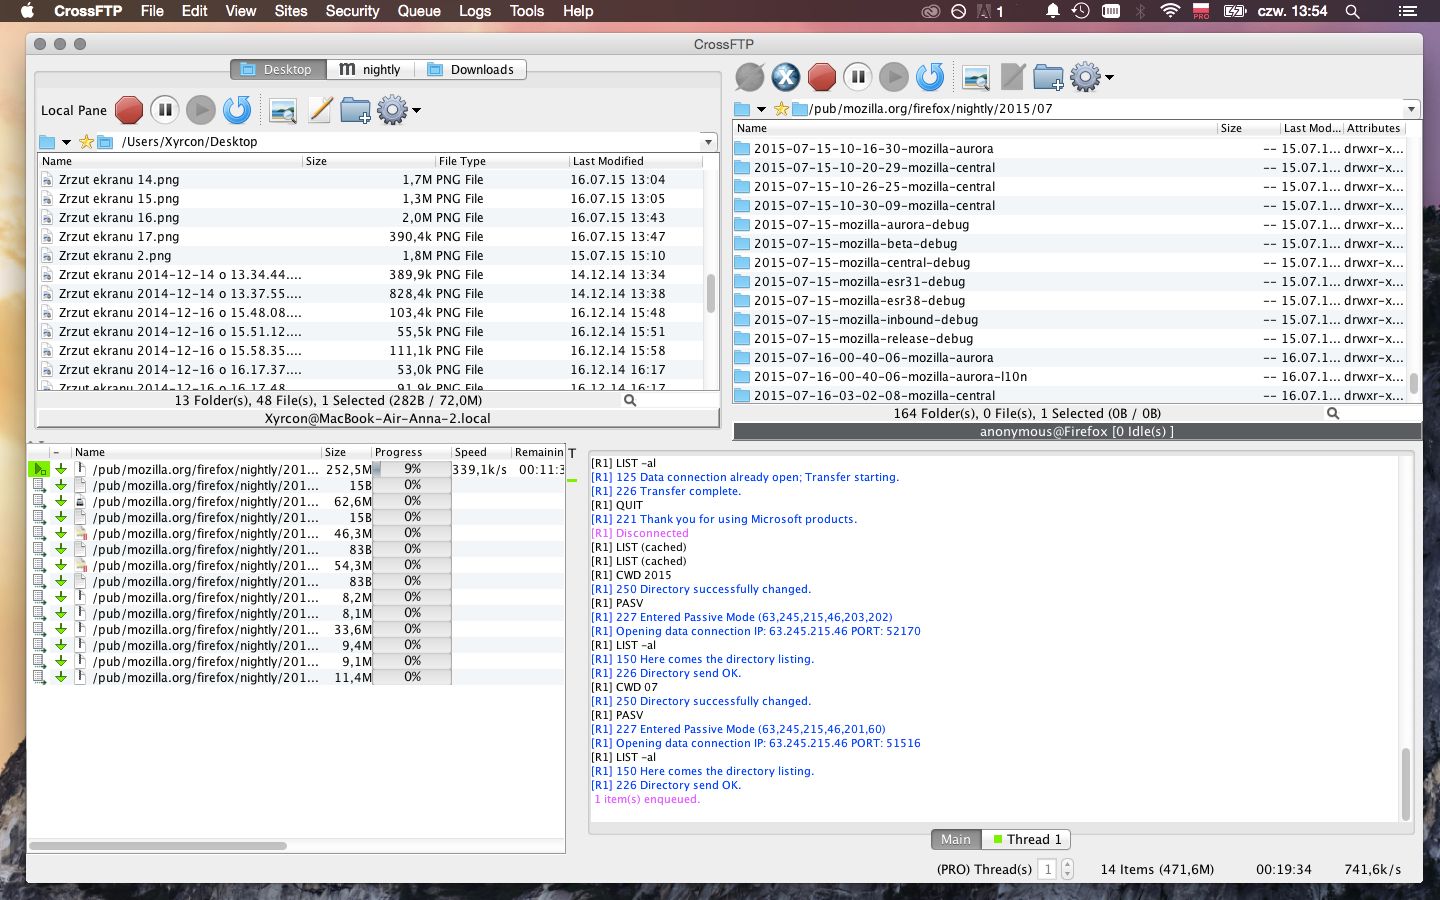The height and width of the screenshot is (900, 1440).
Task: Select the Thread 1 log tab
Action: coord(1027,839)
